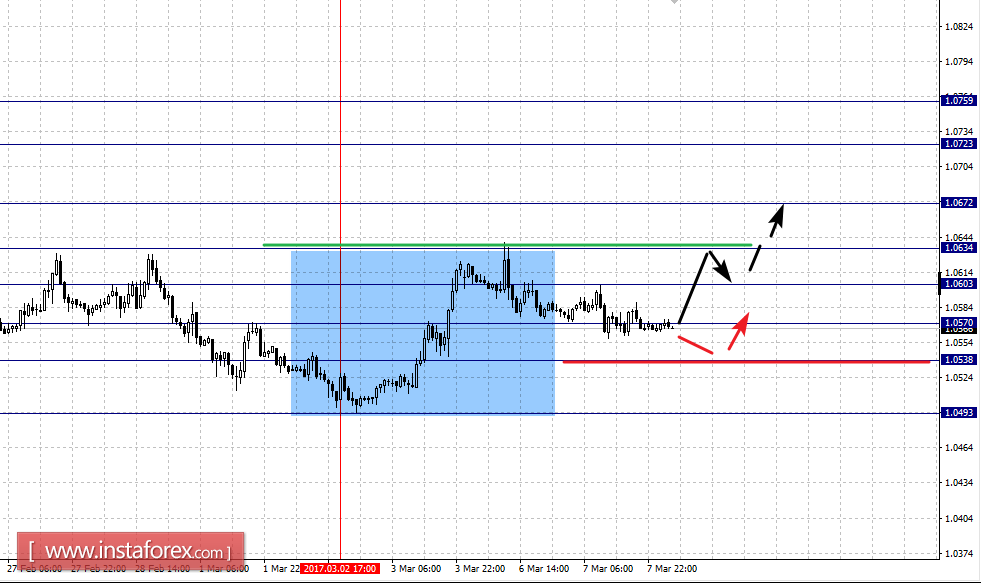Click the 1.0538 price level label
The height and width of the screenshot is (583, 981).
coord(958,360)
